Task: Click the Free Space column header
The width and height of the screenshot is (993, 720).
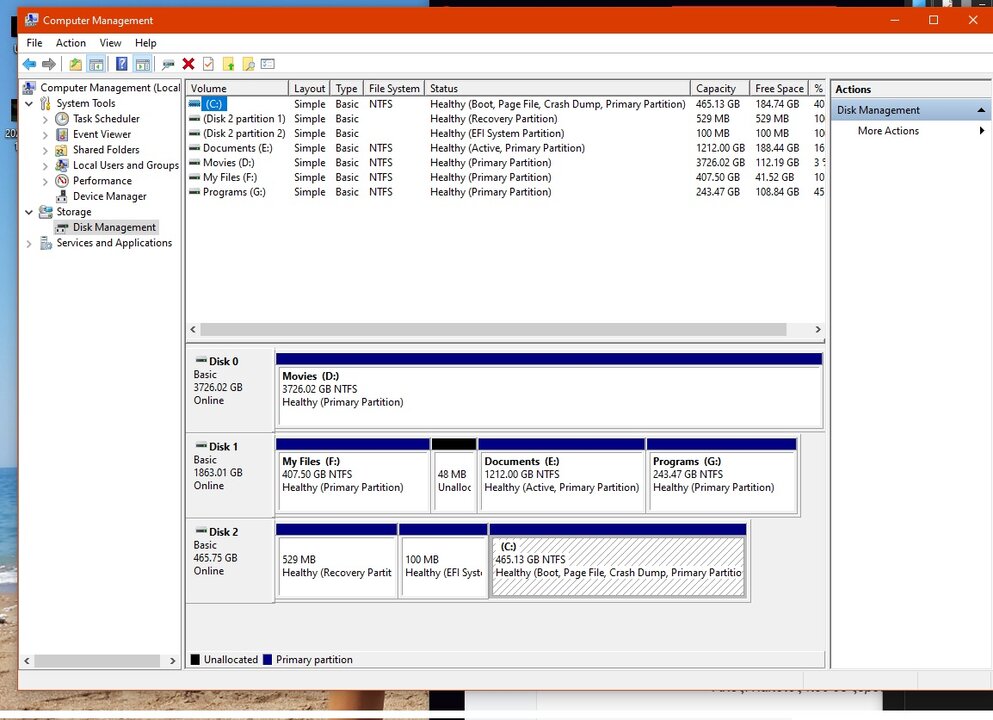Action: (x=778, y=88)
